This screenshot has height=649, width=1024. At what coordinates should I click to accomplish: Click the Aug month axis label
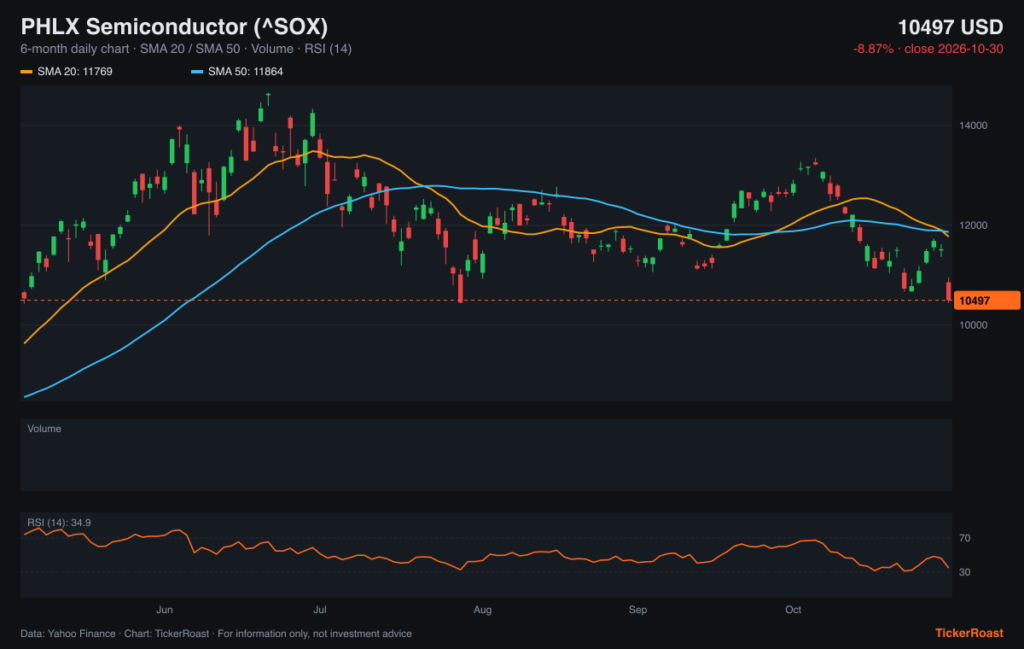pos(483,610)
